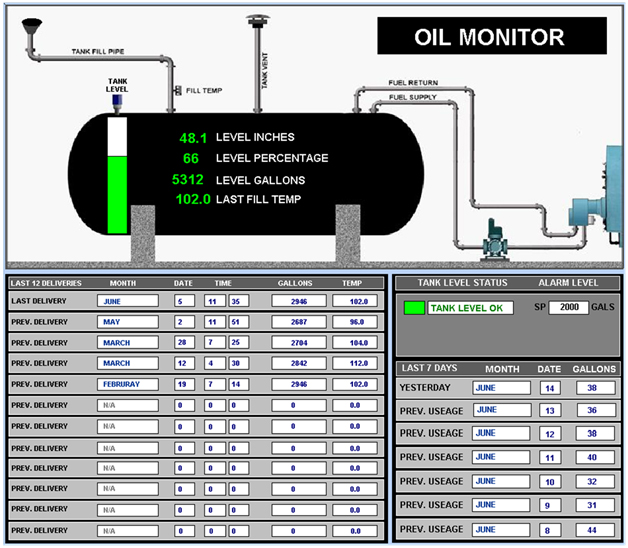628x548 pixels.
Task: Select the tank level sensor icon
Action: (117, 103)
